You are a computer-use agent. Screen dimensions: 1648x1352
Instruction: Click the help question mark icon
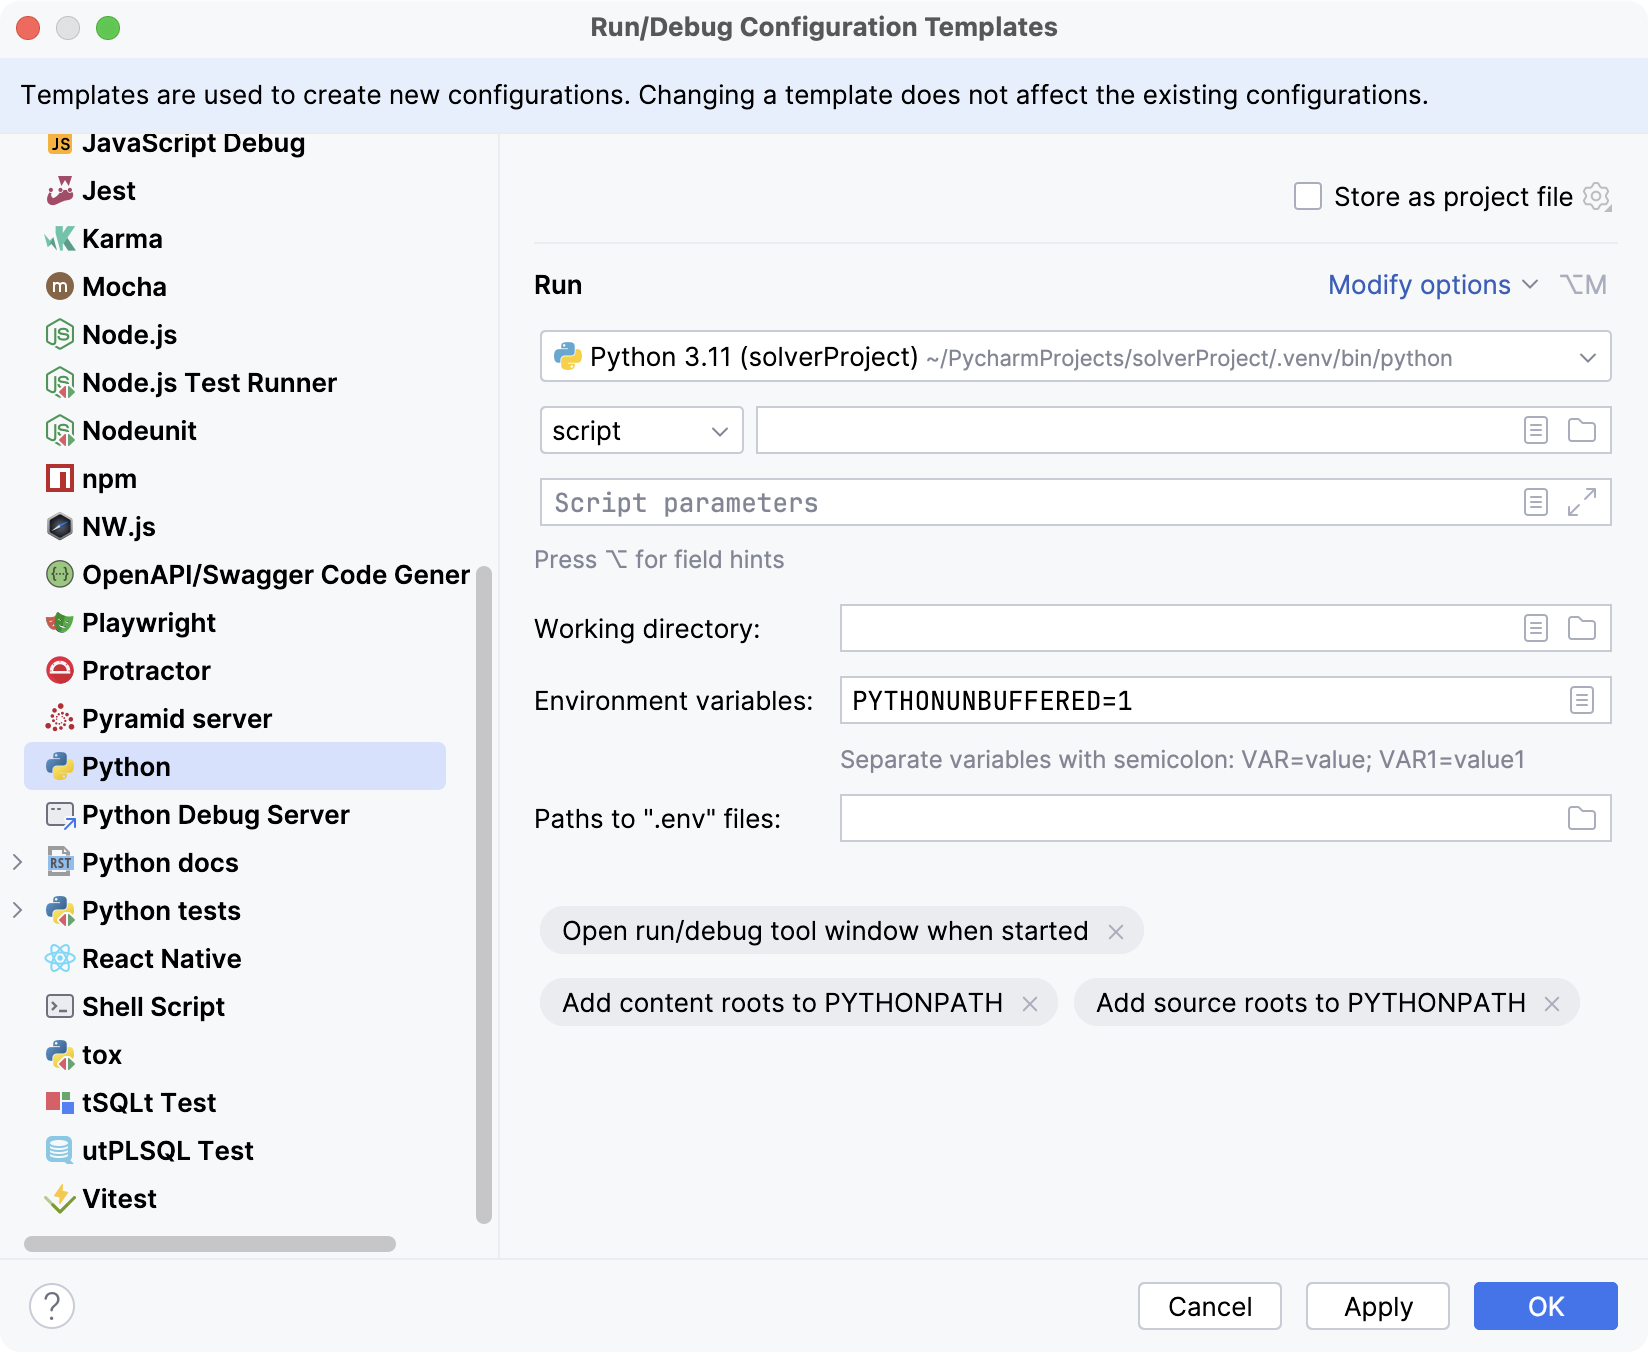52,1305
